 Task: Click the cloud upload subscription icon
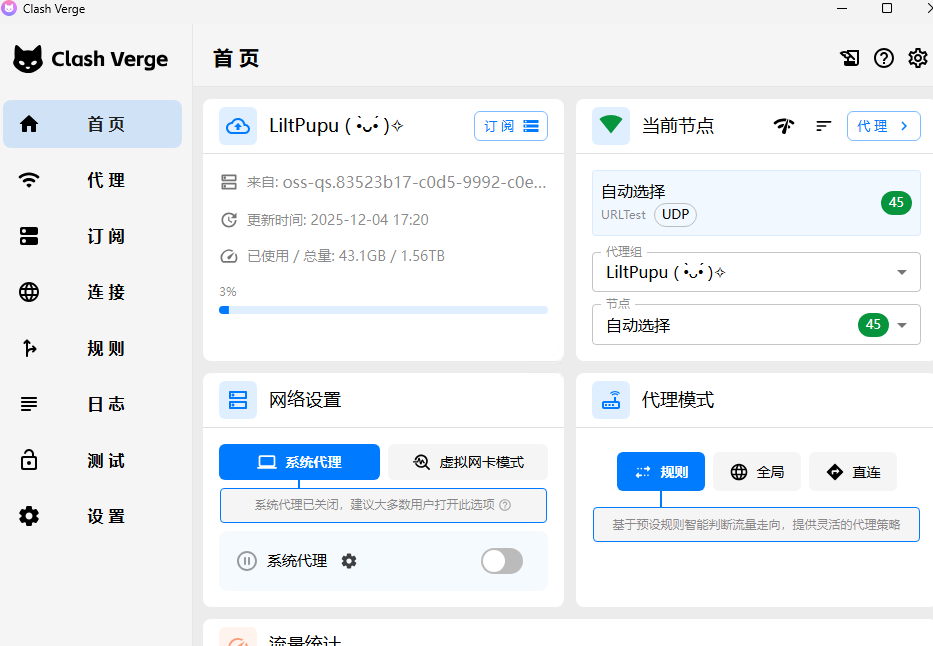pos(238,126)
